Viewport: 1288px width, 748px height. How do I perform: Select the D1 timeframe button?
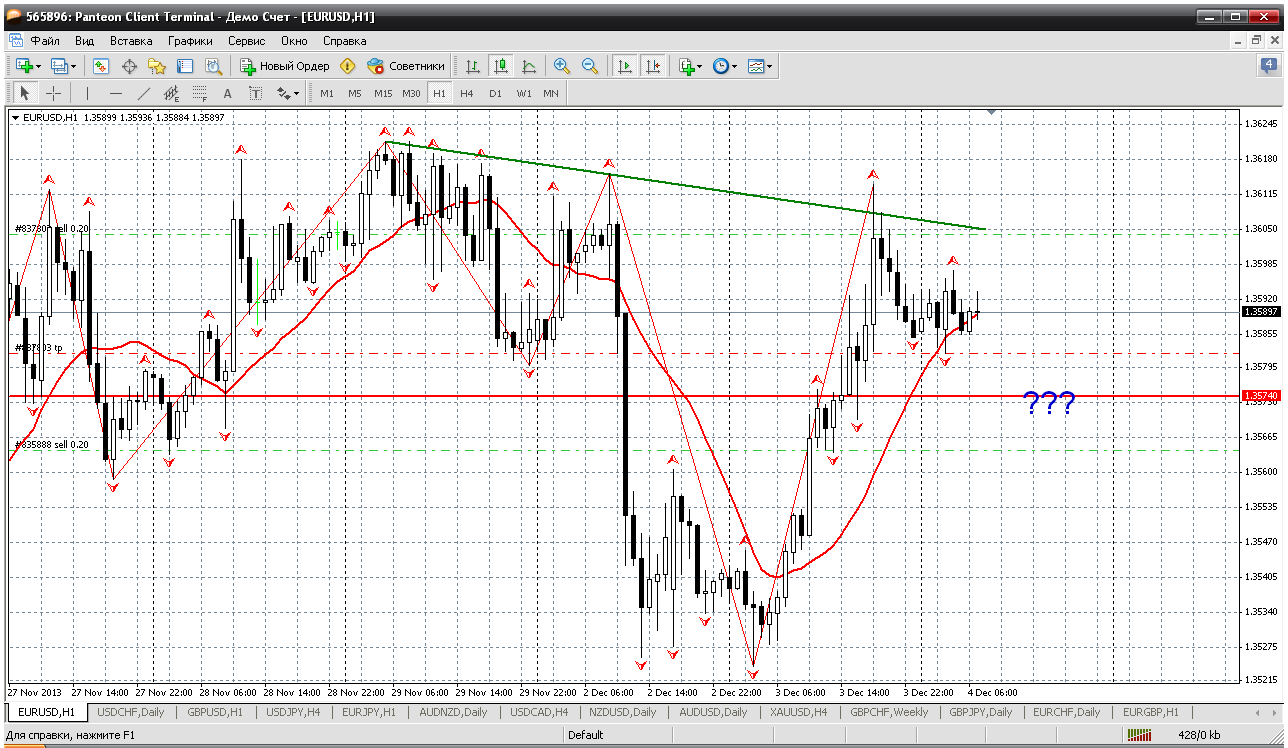495,93
